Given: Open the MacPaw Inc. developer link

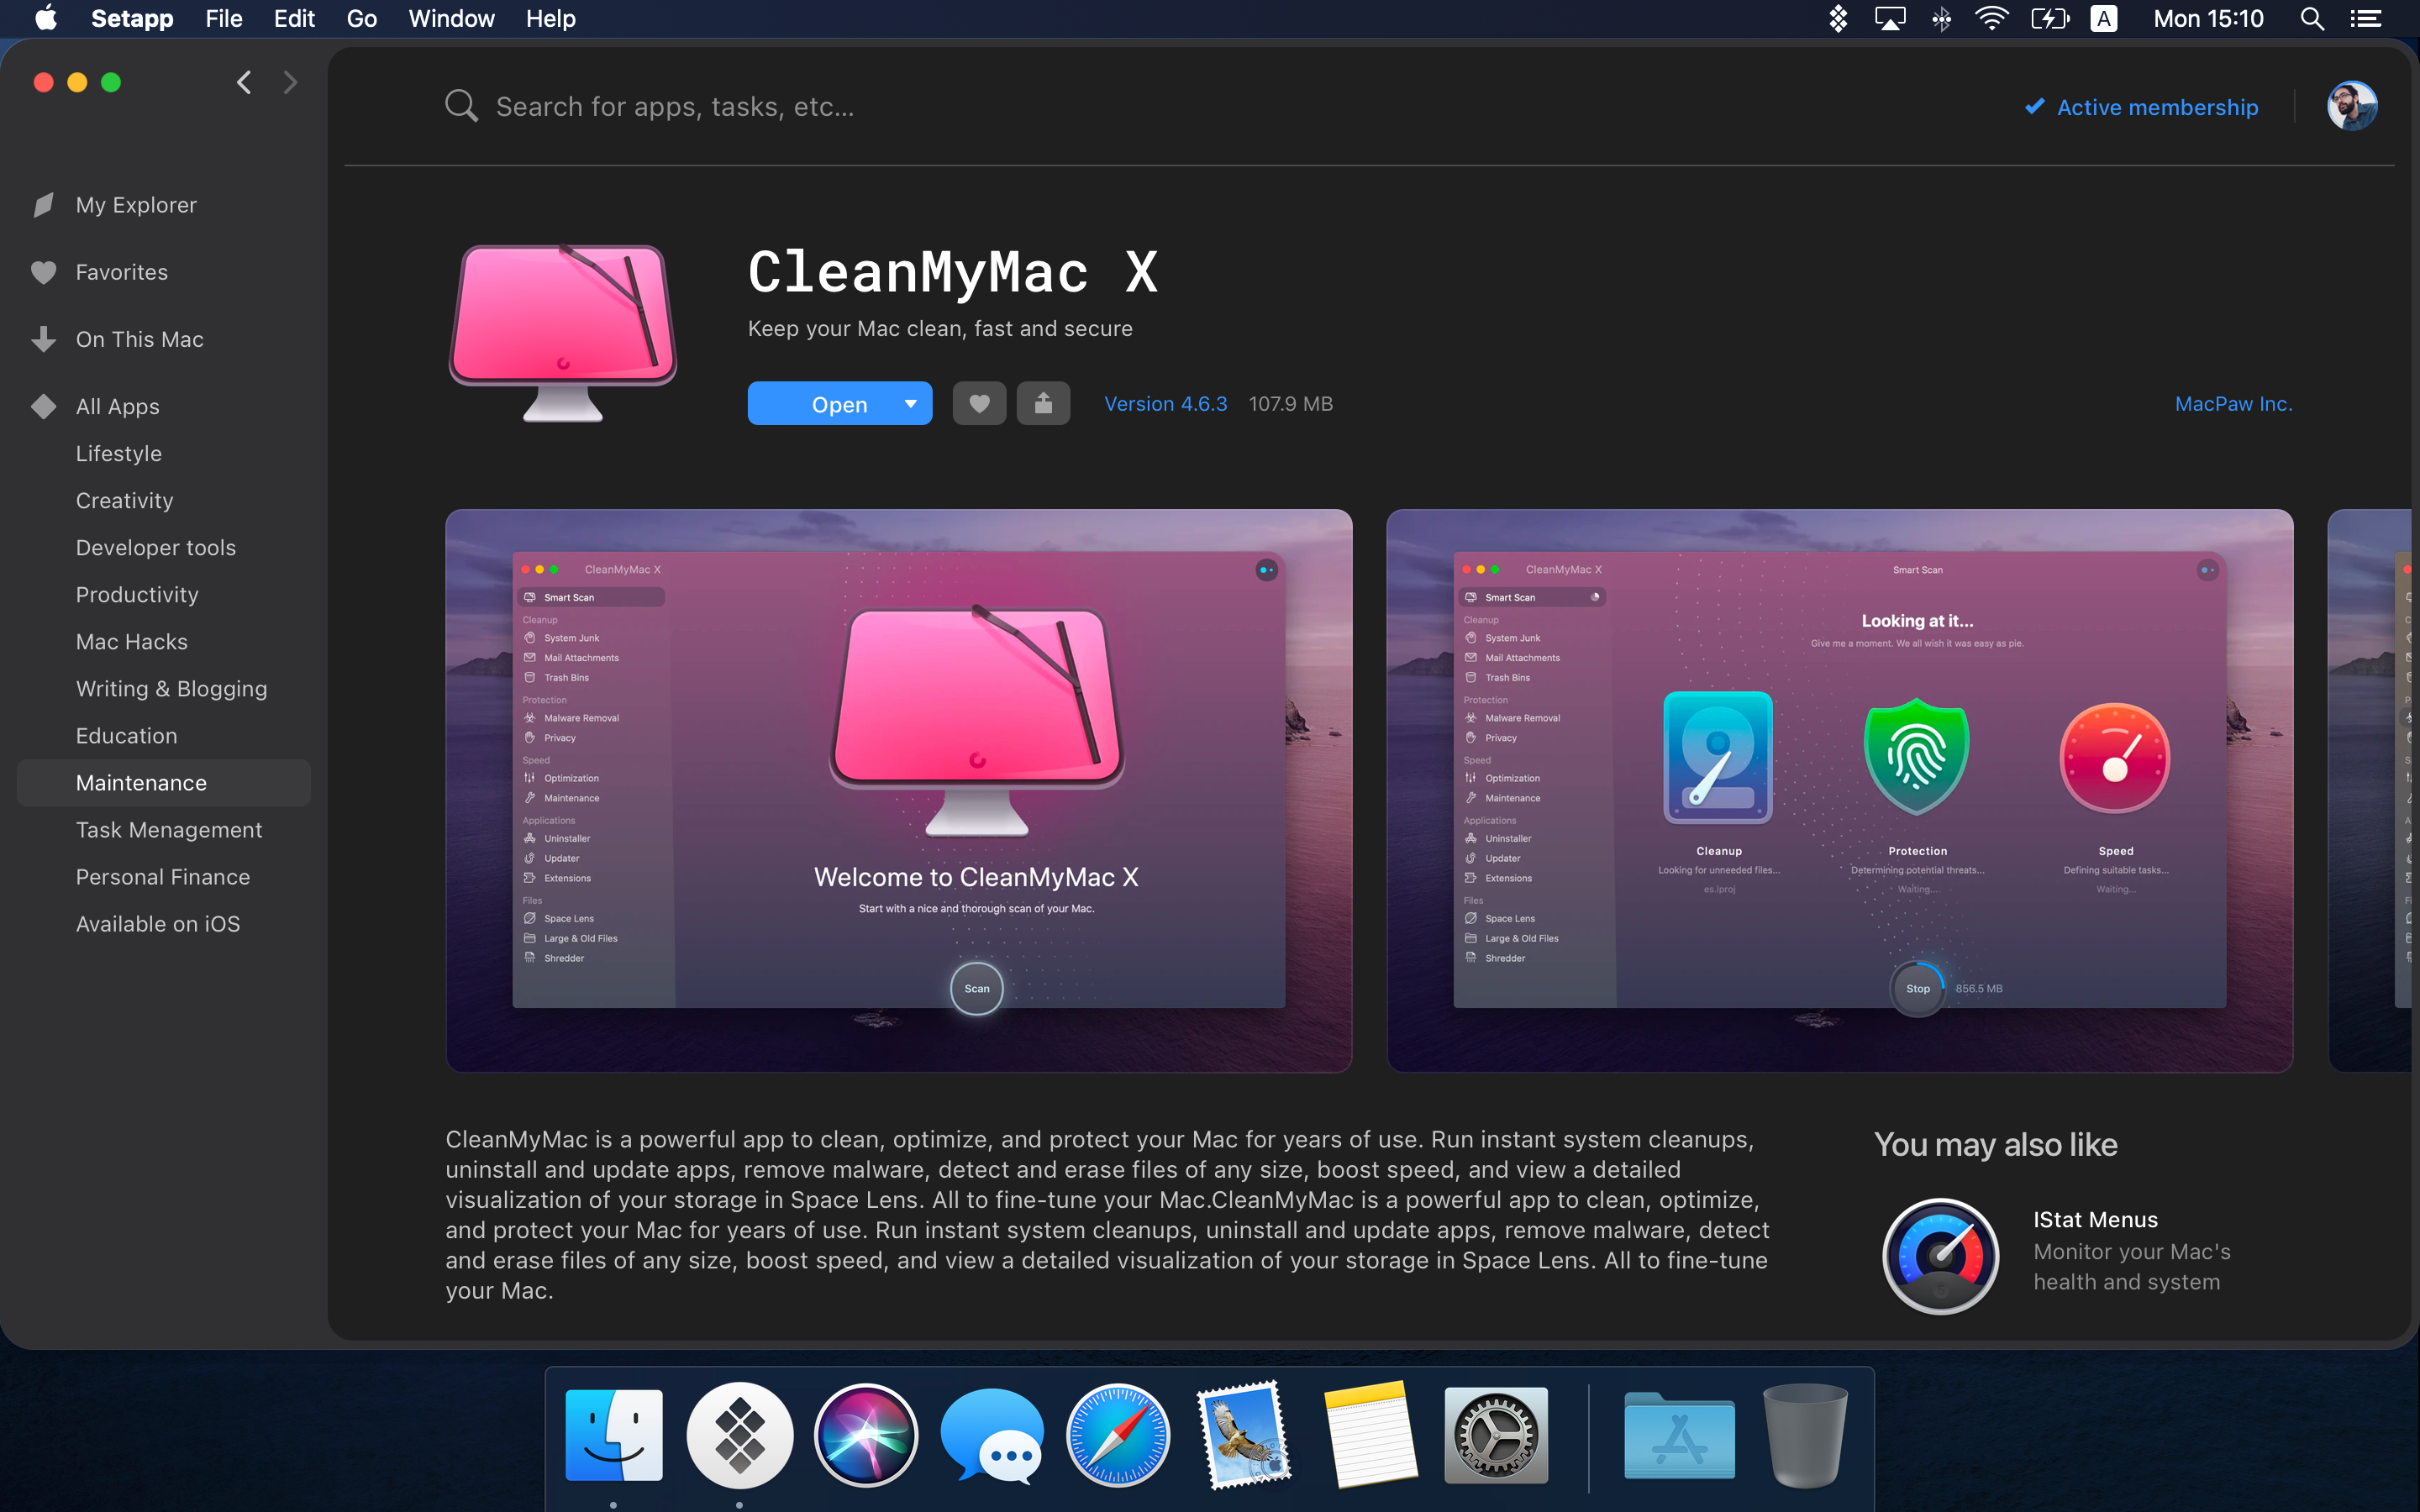Looking at the screenshot, I should pos(2233,404).
